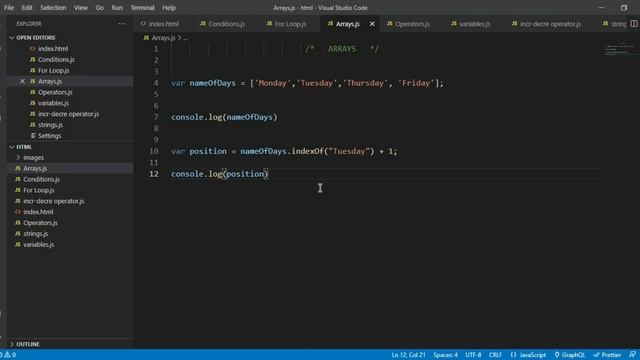640x360 pixels.
Task: Click the Ln 12, Col 21 status entry
Action: (408, 355)
